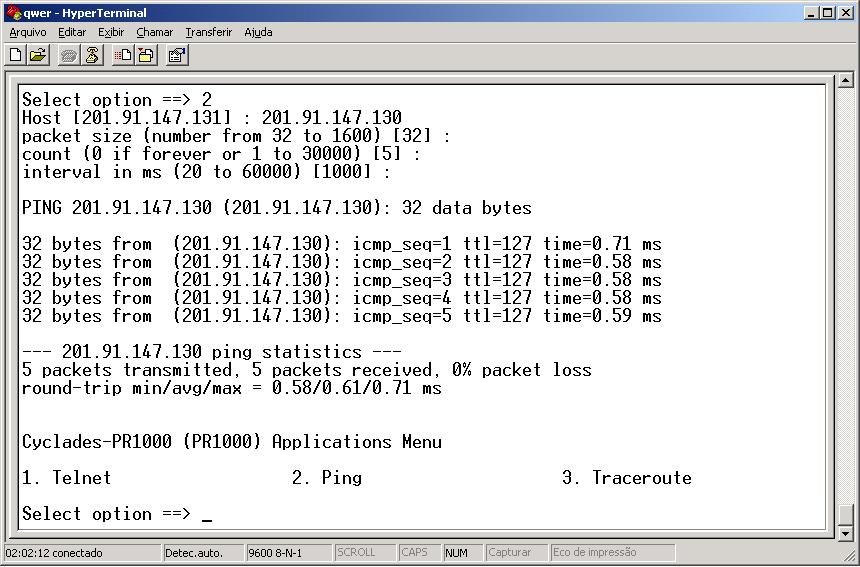Screen dimensions: 860x567
Task: Click the vertical scrollbar down arrow
Action: pos(846,533)
